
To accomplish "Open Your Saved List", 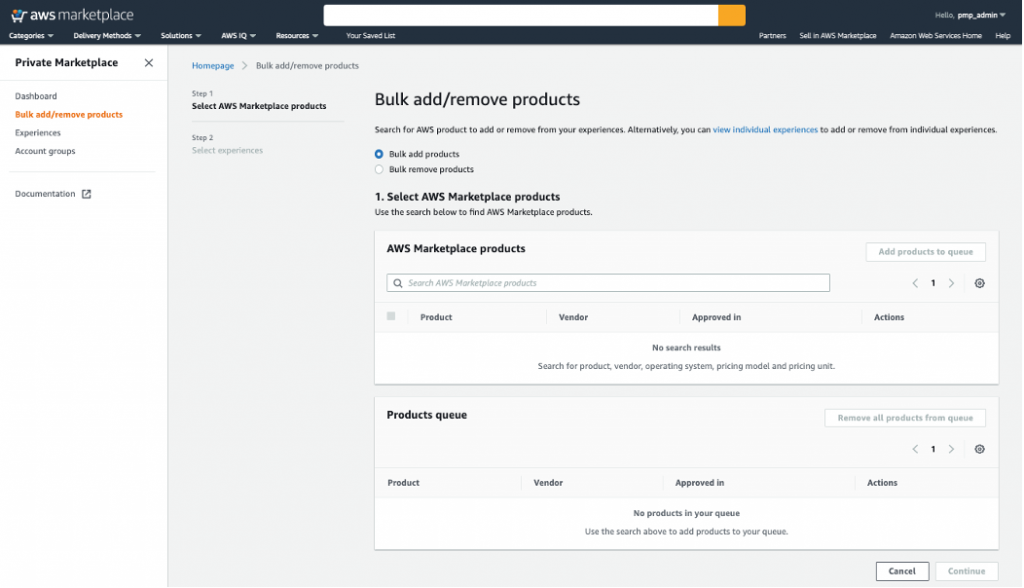I will pyautogui.click(x=371, y=35).
